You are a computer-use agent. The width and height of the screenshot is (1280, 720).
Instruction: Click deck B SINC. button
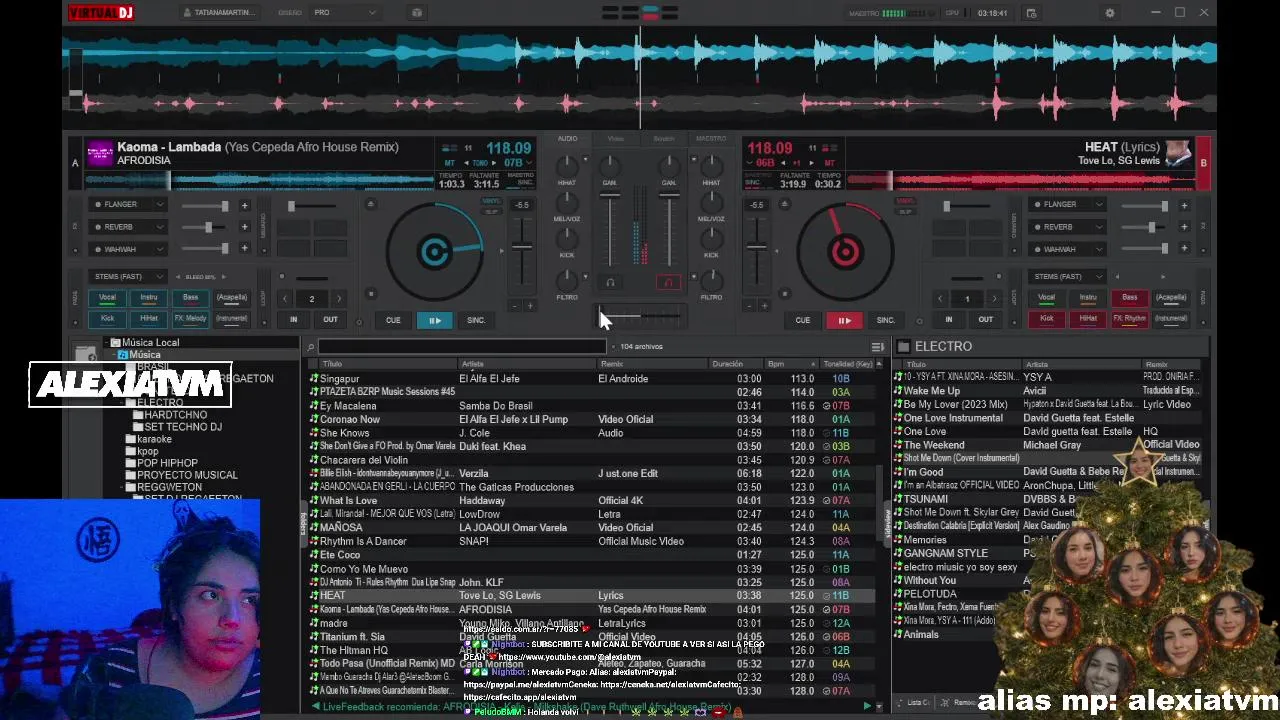click(885, 320)
